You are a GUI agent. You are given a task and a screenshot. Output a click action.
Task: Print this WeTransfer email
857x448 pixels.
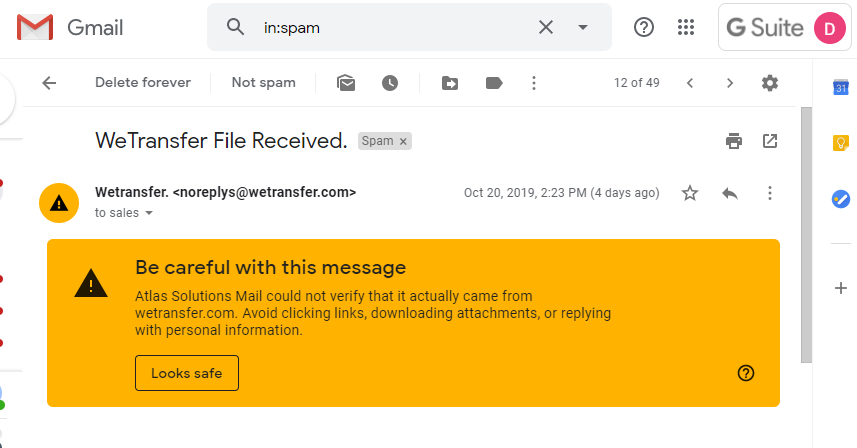coord(734,141)
